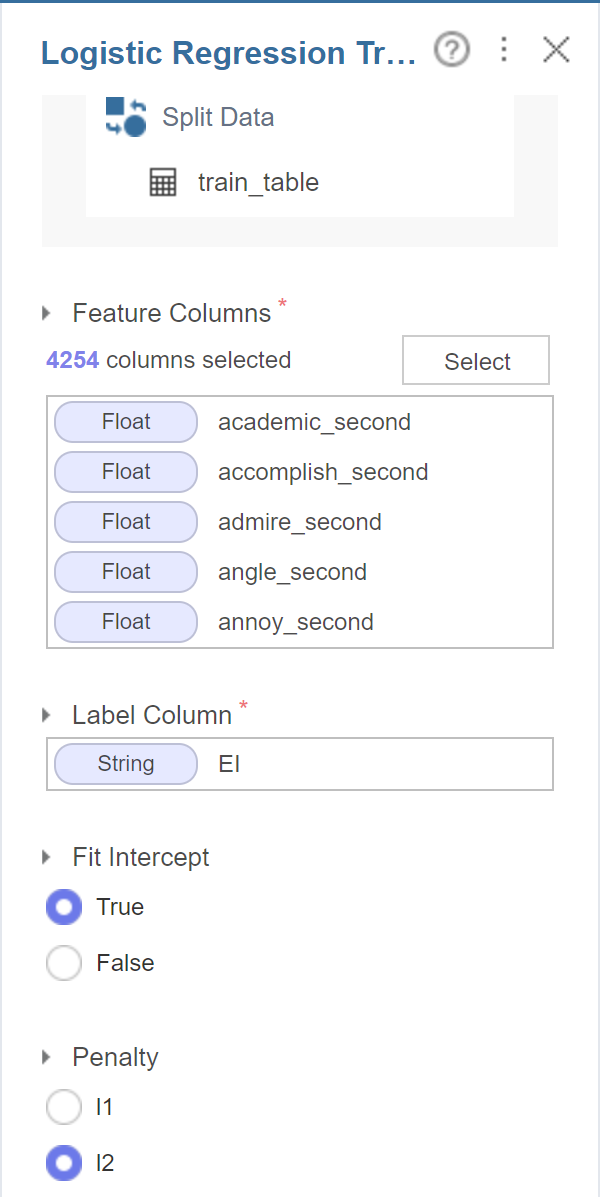This screenshot has height=1197, width=600.
Task: Collapse the Feature Columns section arrow
Action: [47, 314]
